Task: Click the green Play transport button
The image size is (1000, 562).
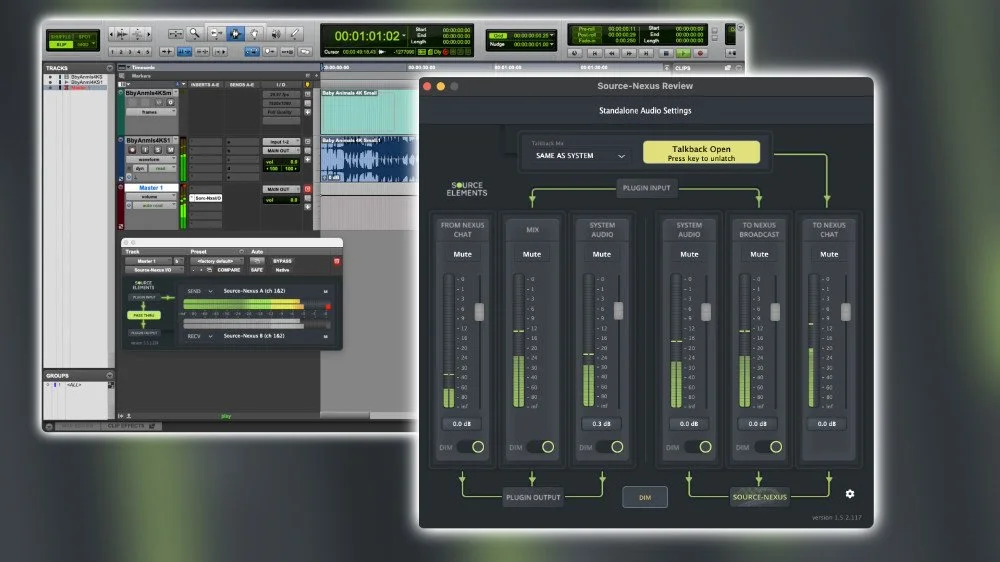Action: click(683, 54)
